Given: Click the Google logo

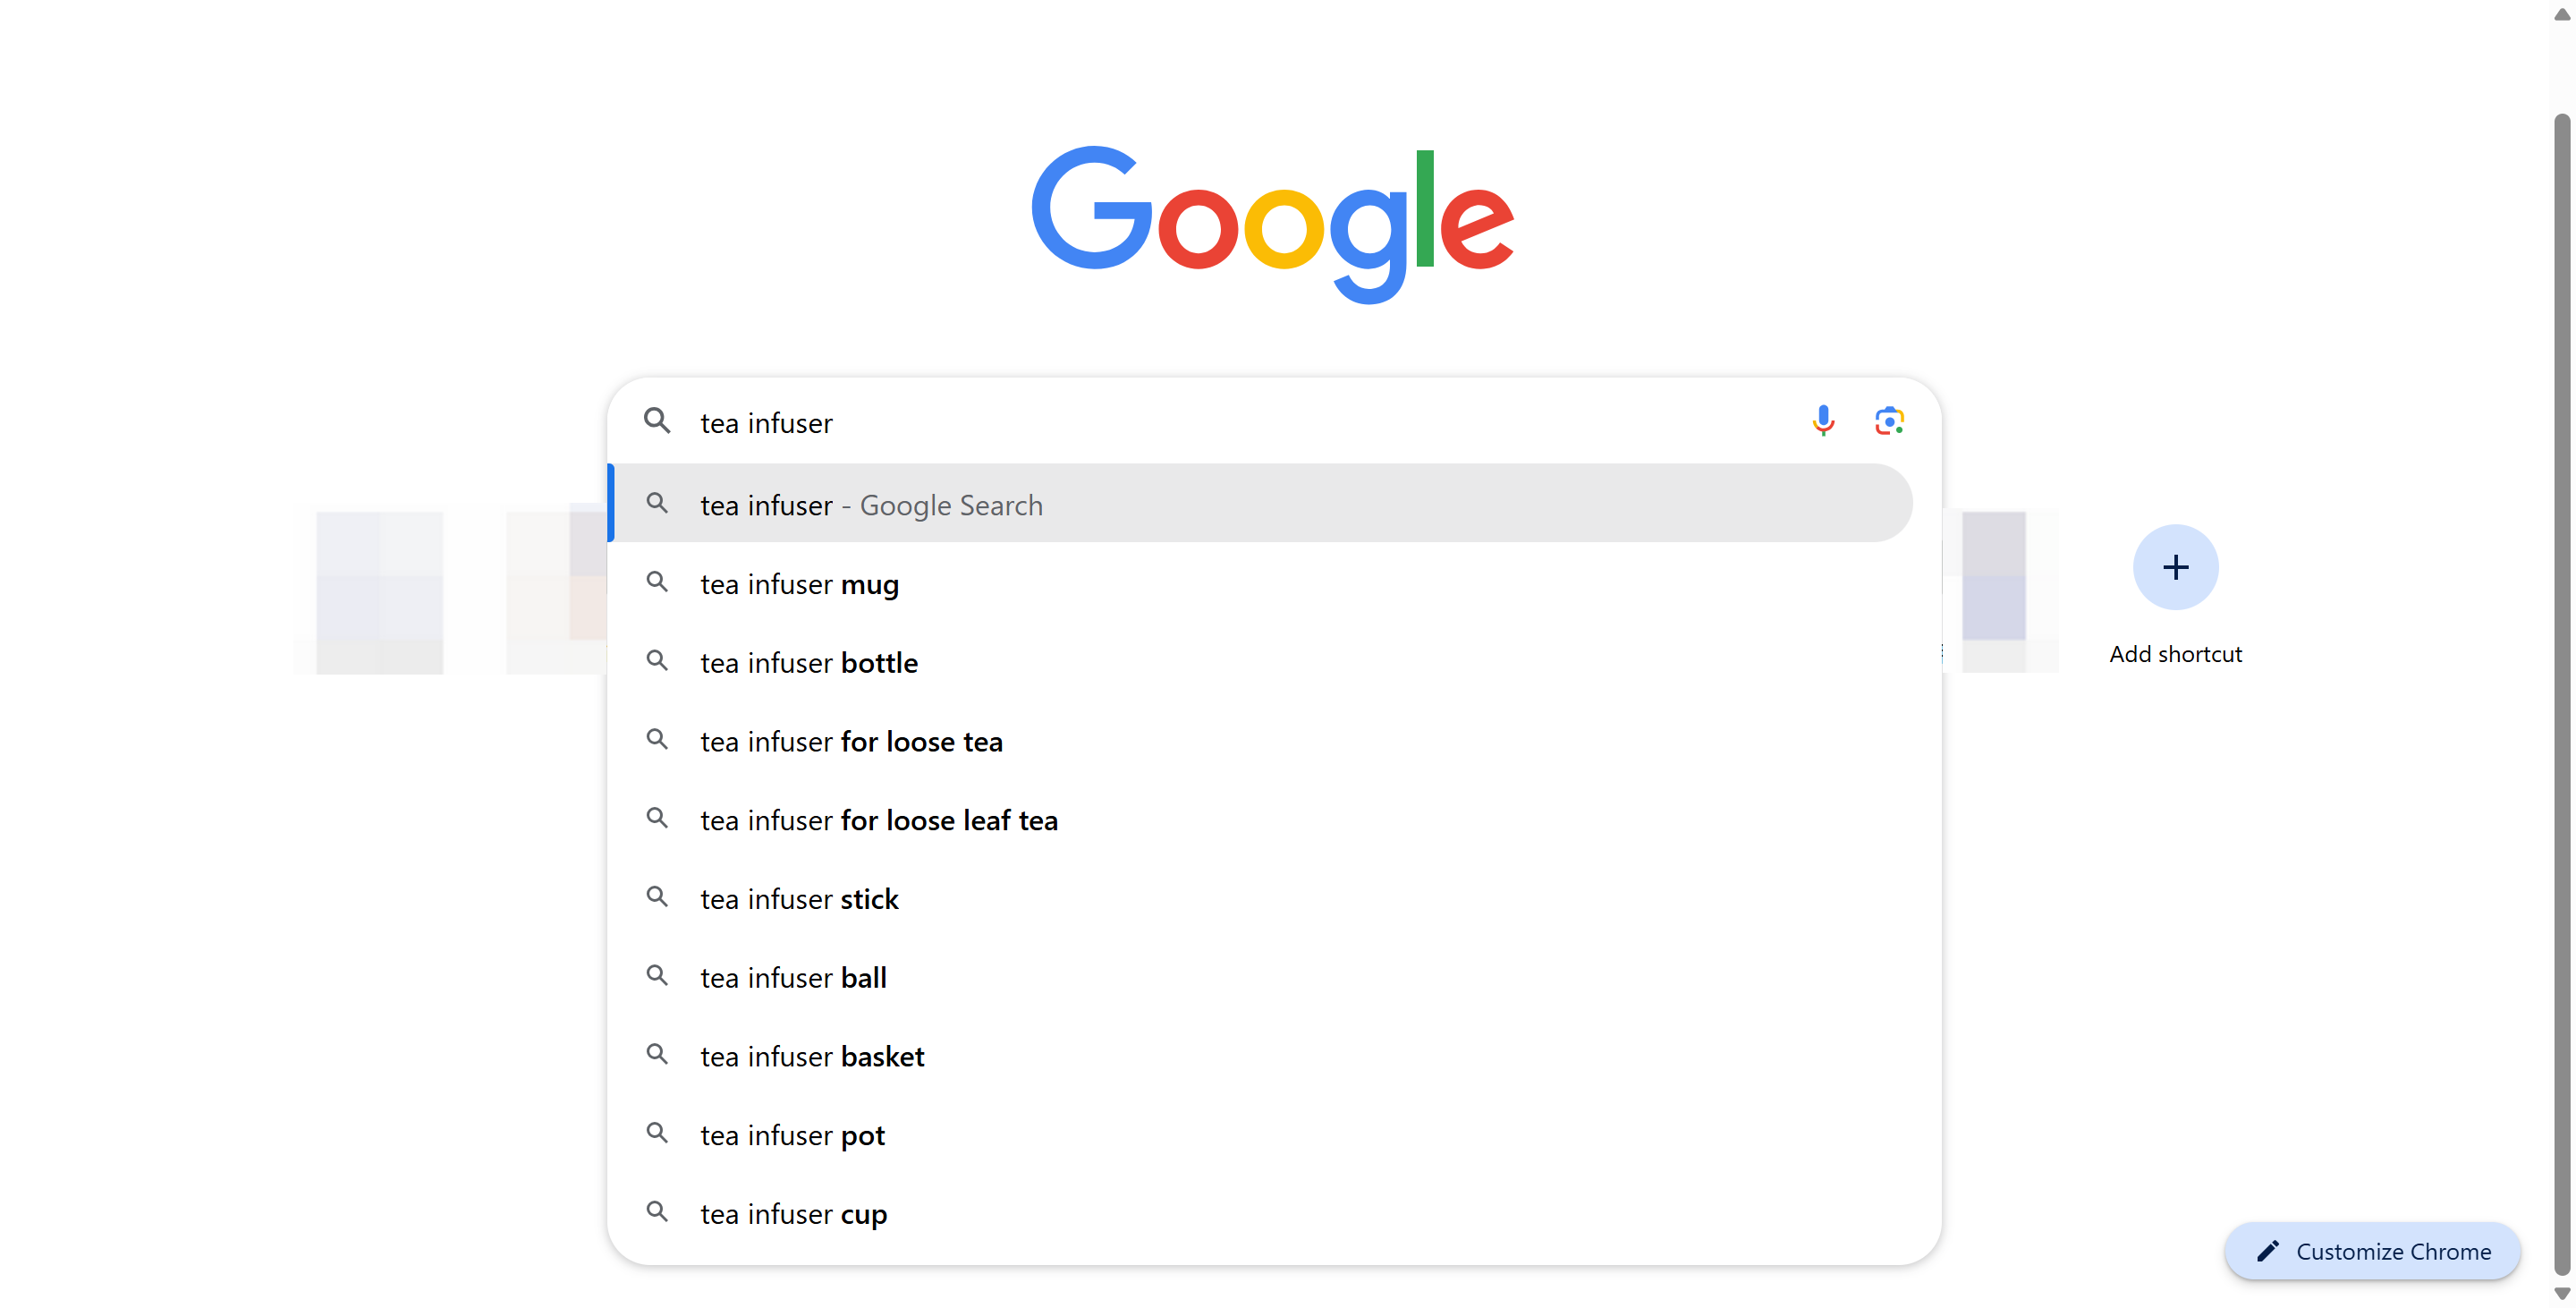Looking at the screenshot, I should coord(1272,222).
